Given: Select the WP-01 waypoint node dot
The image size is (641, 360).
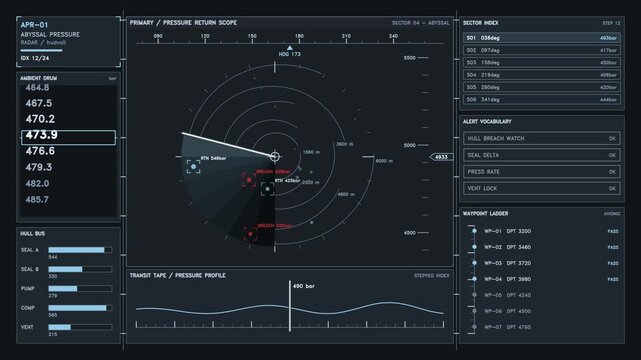Looking at the screenshot, I should 474,231.
